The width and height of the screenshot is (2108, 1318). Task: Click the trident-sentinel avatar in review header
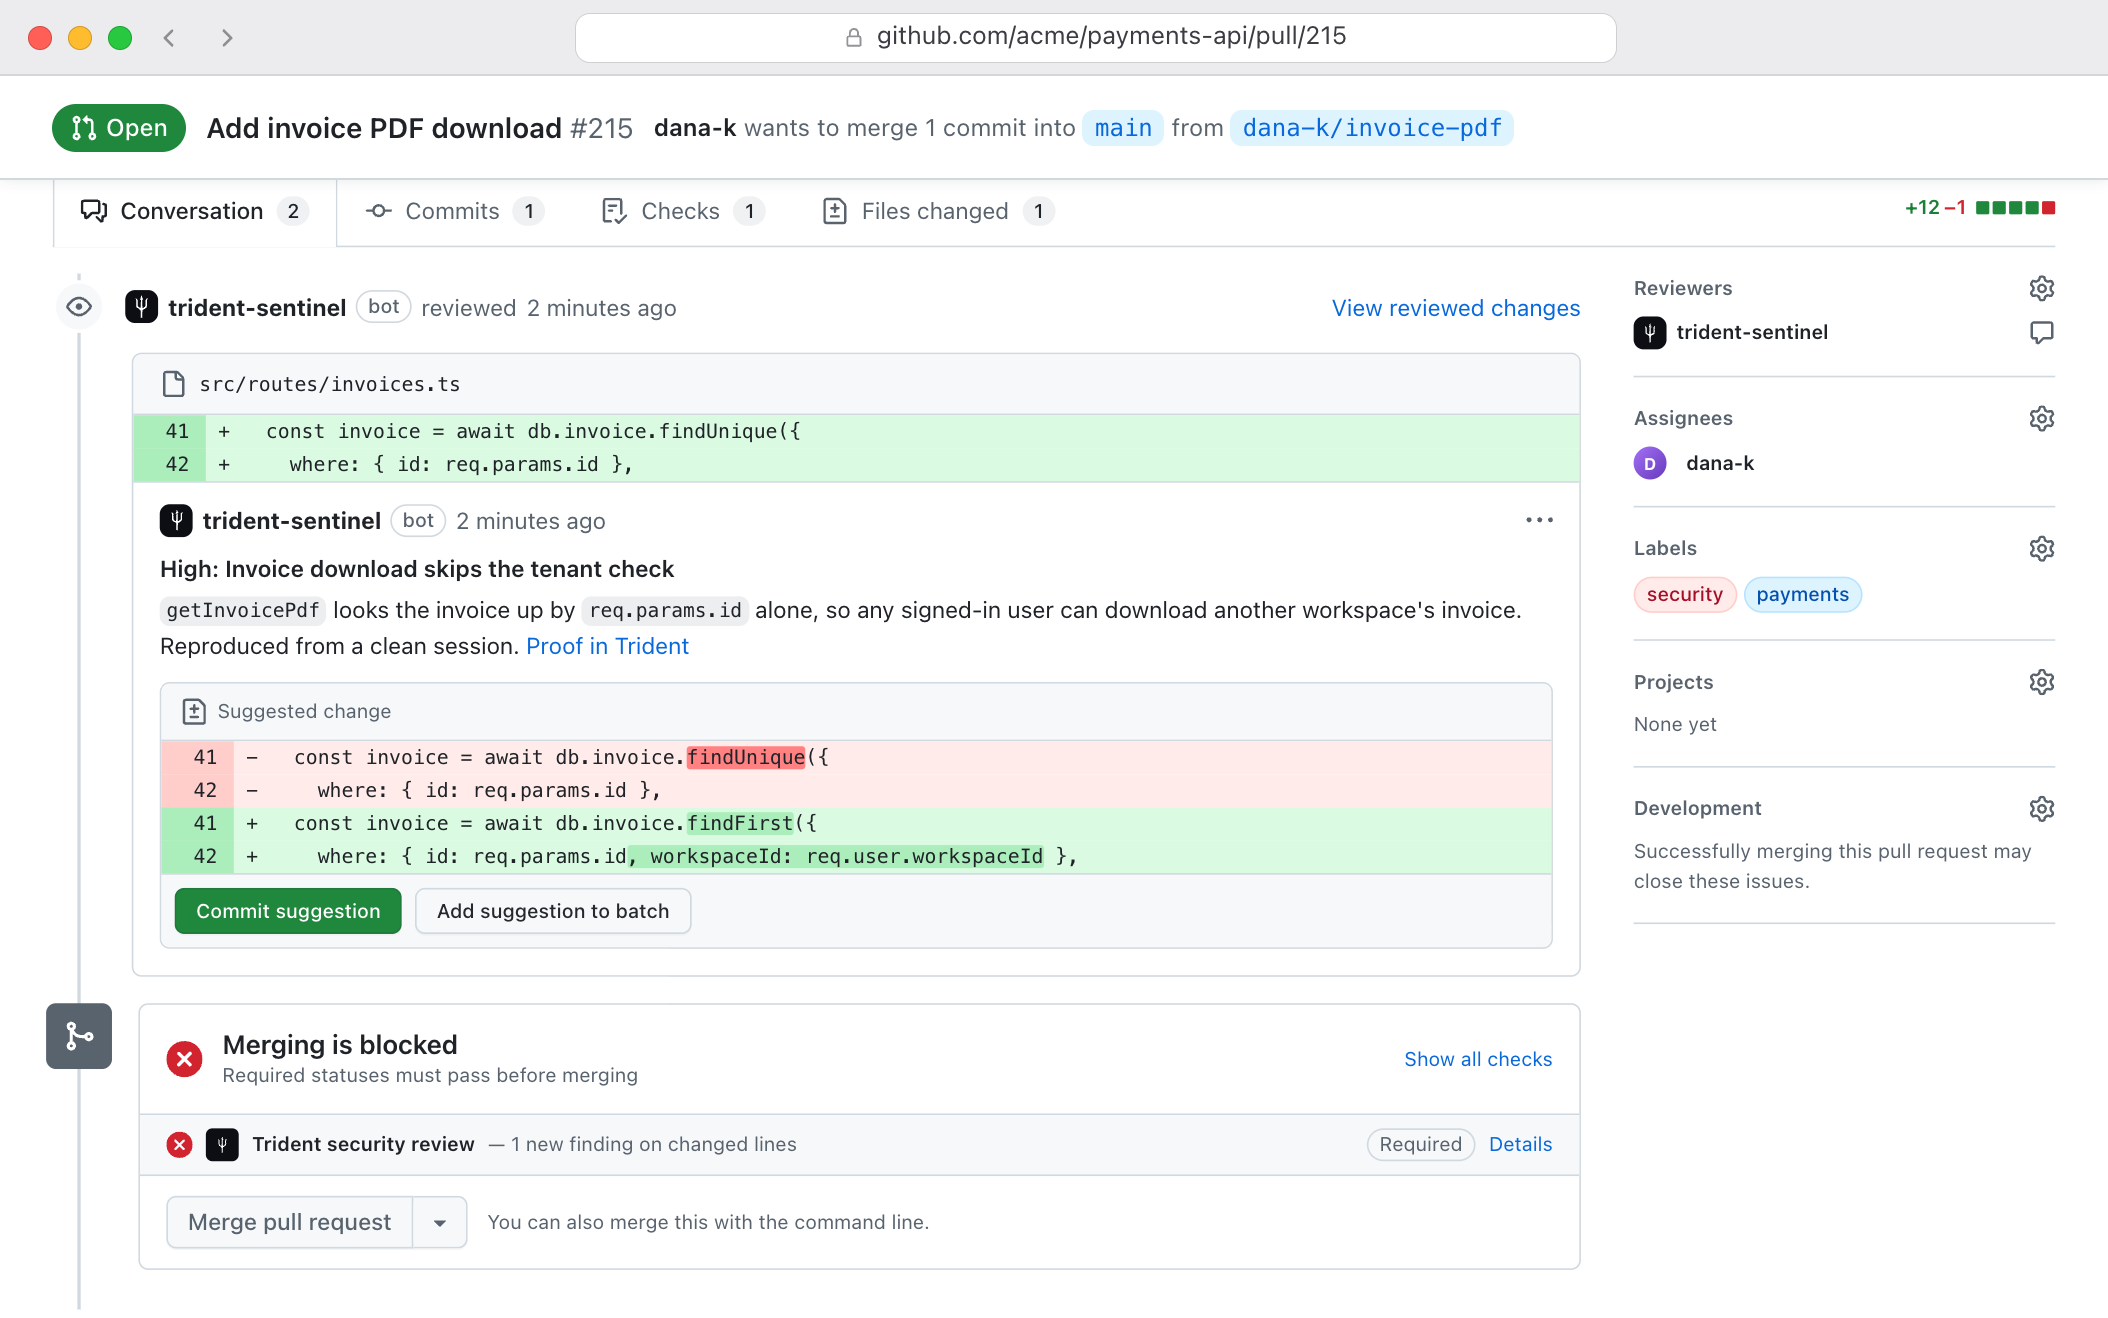pos(141,307)
